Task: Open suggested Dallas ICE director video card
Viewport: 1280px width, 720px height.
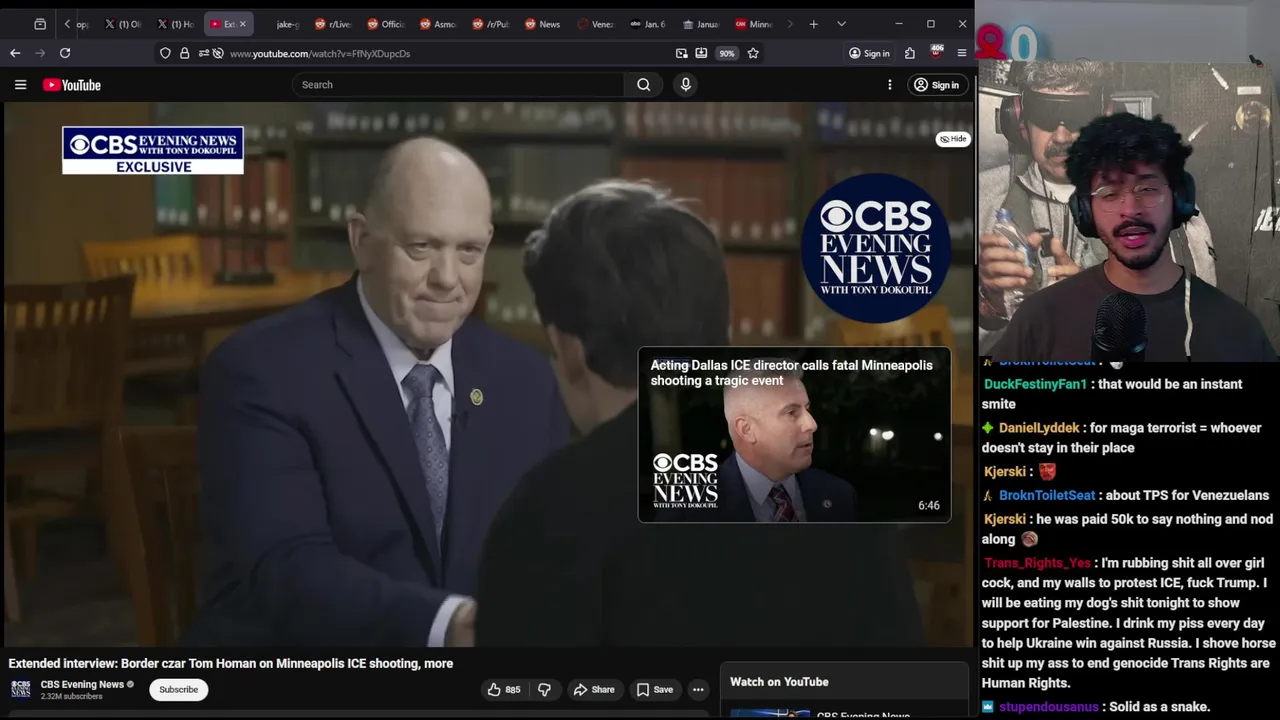Action: point(794,434)
